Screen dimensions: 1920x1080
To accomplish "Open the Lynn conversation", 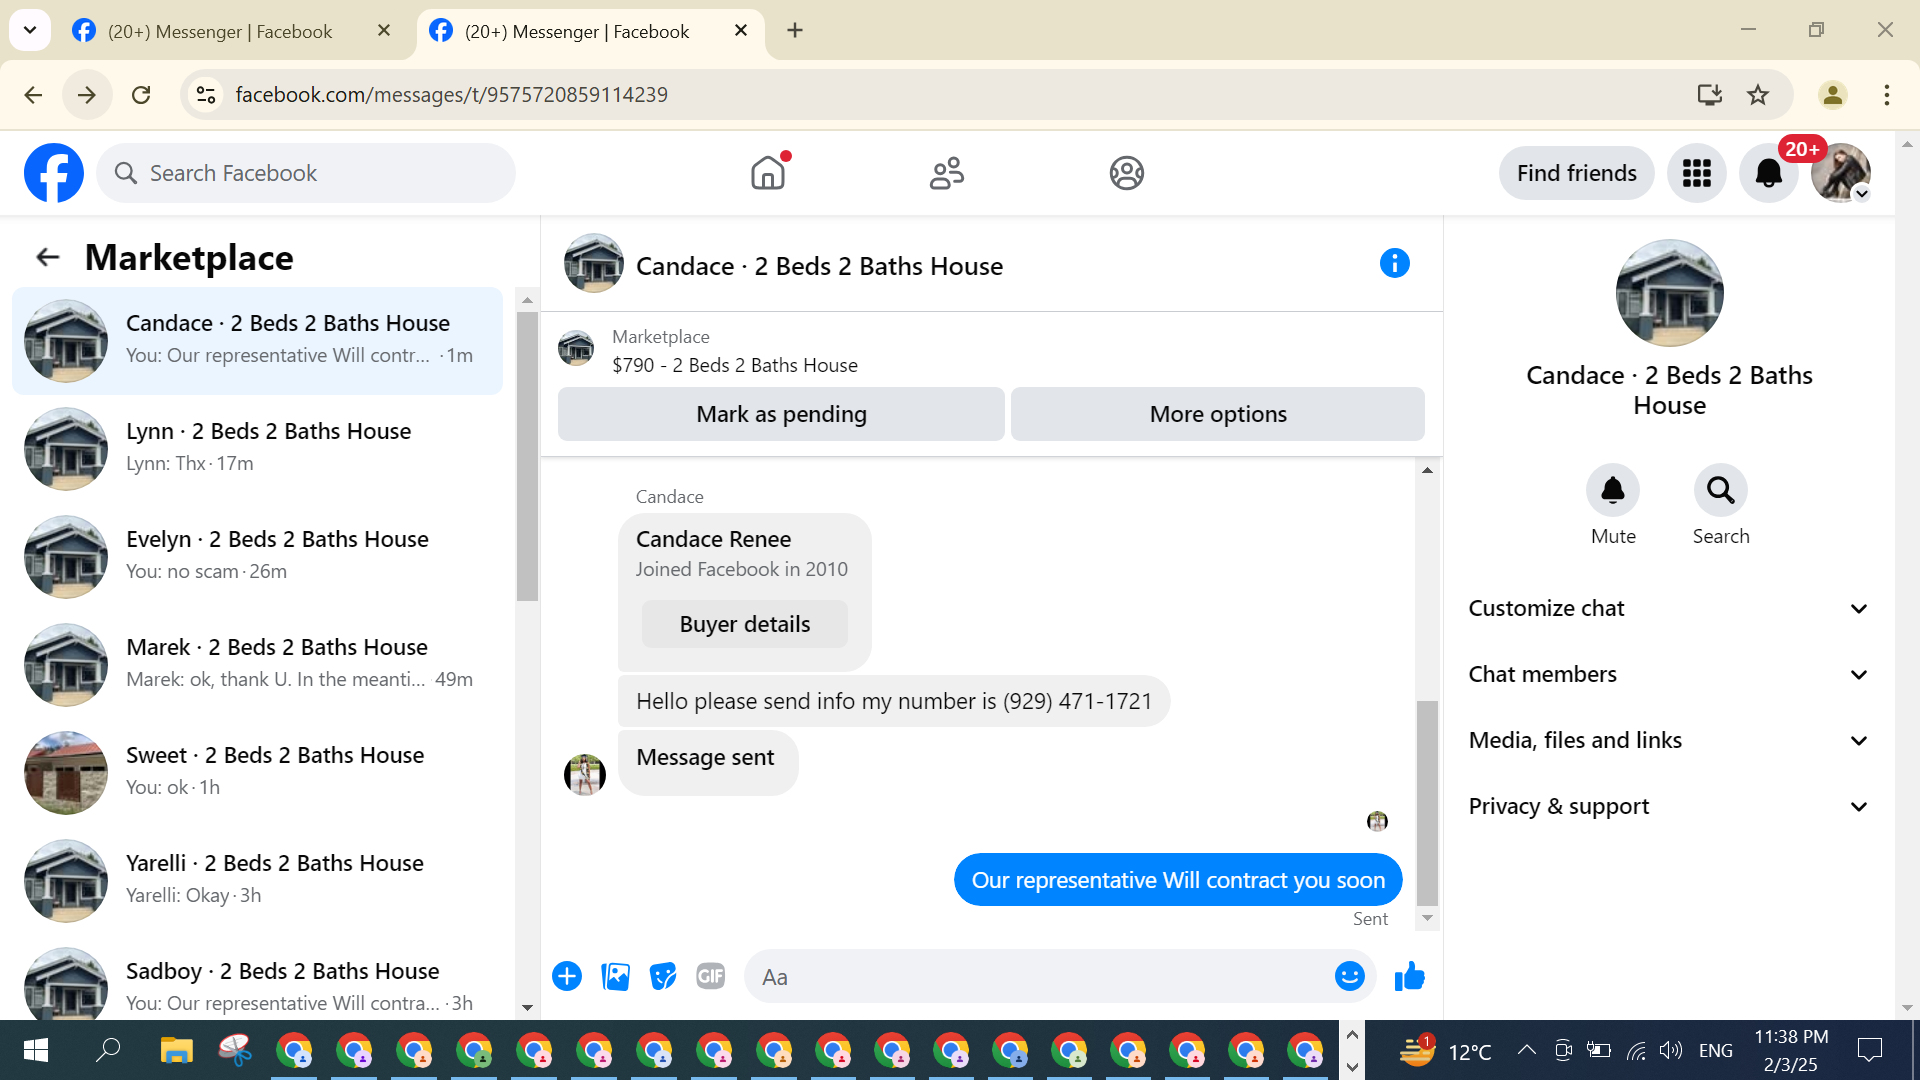I will [x=258, y=448].
